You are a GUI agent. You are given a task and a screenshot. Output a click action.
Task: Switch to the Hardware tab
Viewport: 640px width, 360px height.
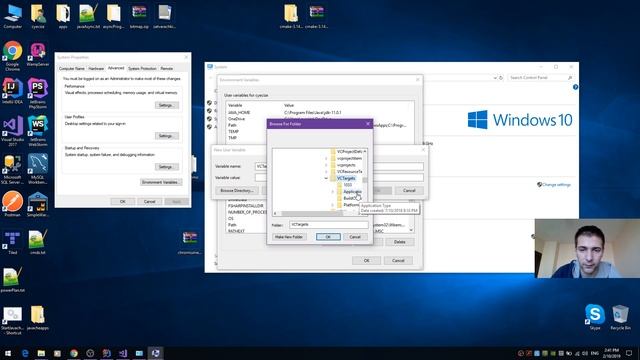(96, 69)
